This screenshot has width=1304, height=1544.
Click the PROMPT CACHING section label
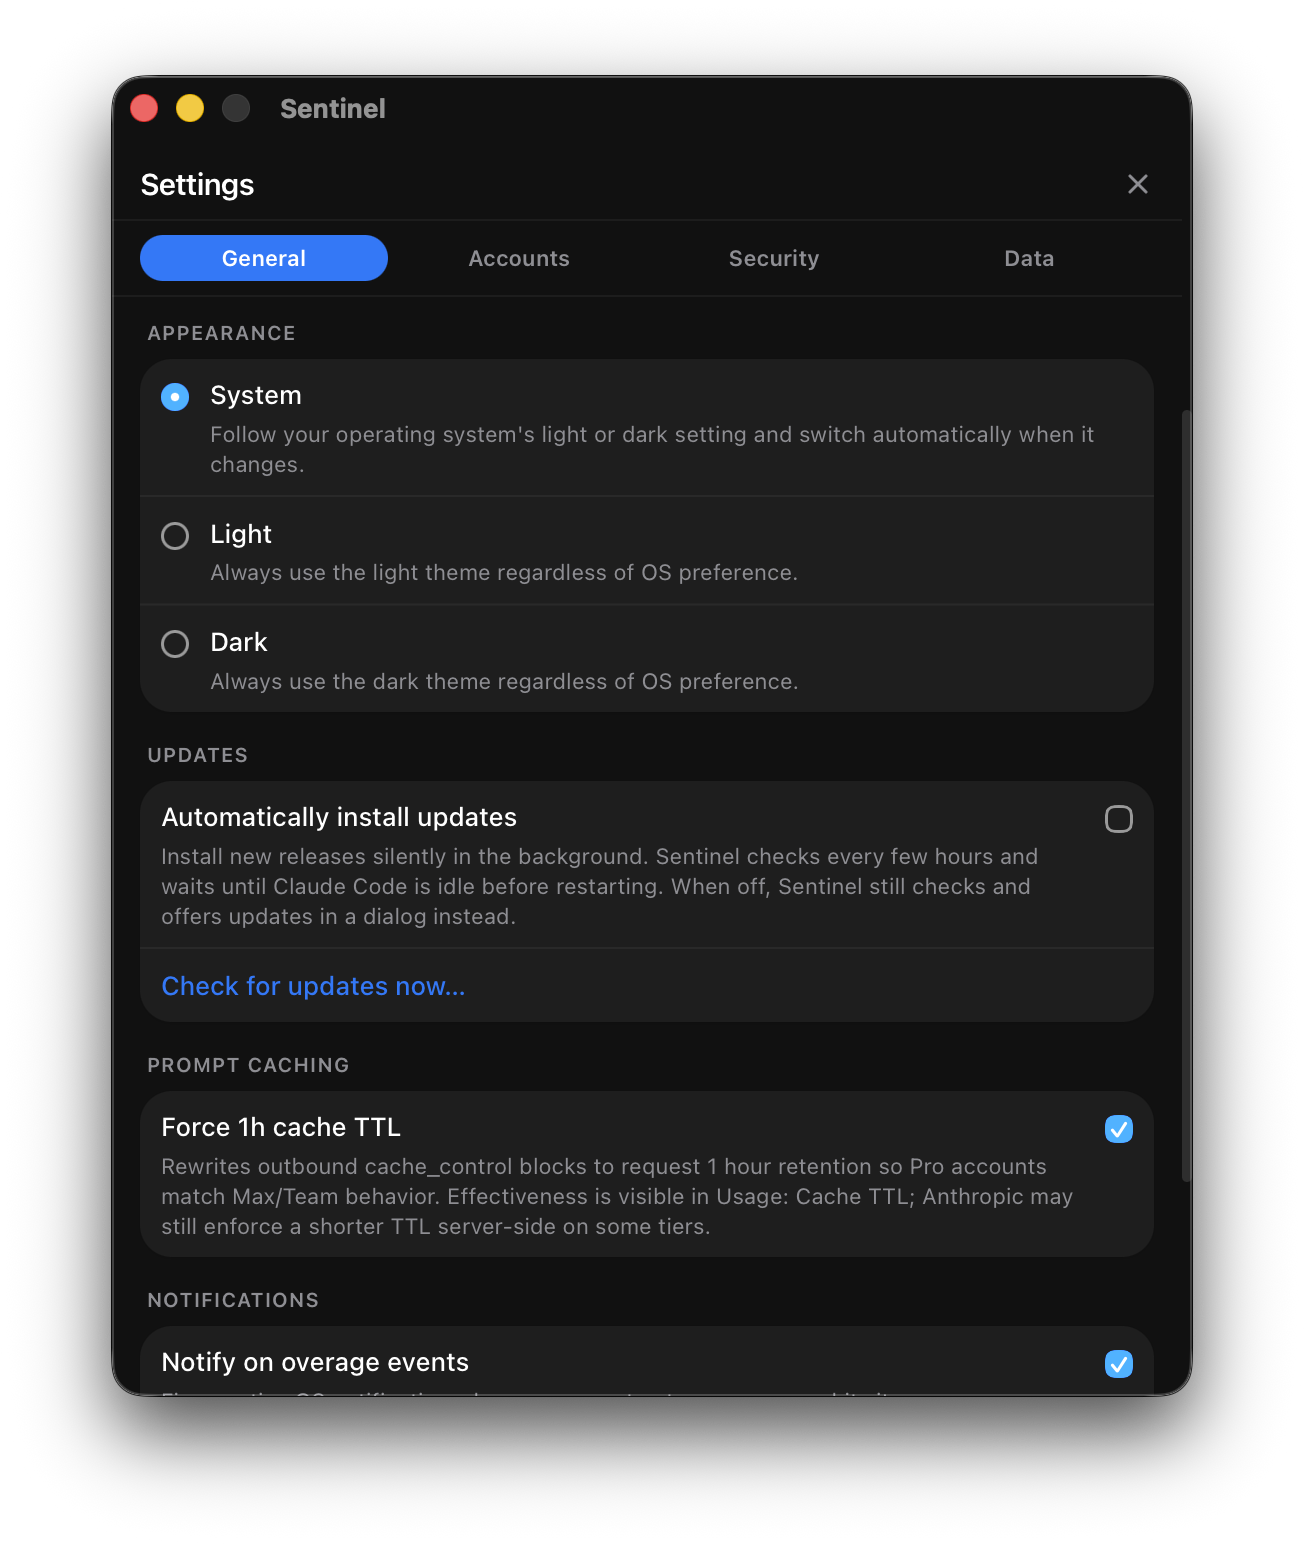(248, 1065)
